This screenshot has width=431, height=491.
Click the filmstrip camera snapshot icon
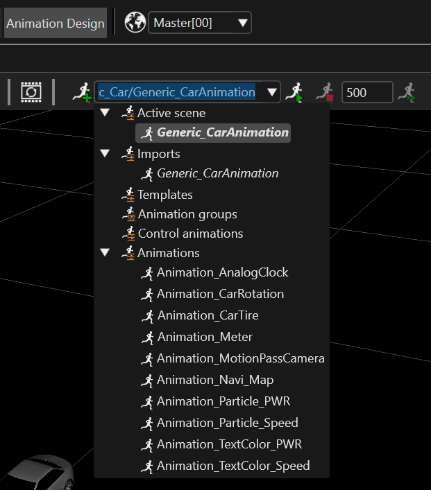[x=31, y=92]
